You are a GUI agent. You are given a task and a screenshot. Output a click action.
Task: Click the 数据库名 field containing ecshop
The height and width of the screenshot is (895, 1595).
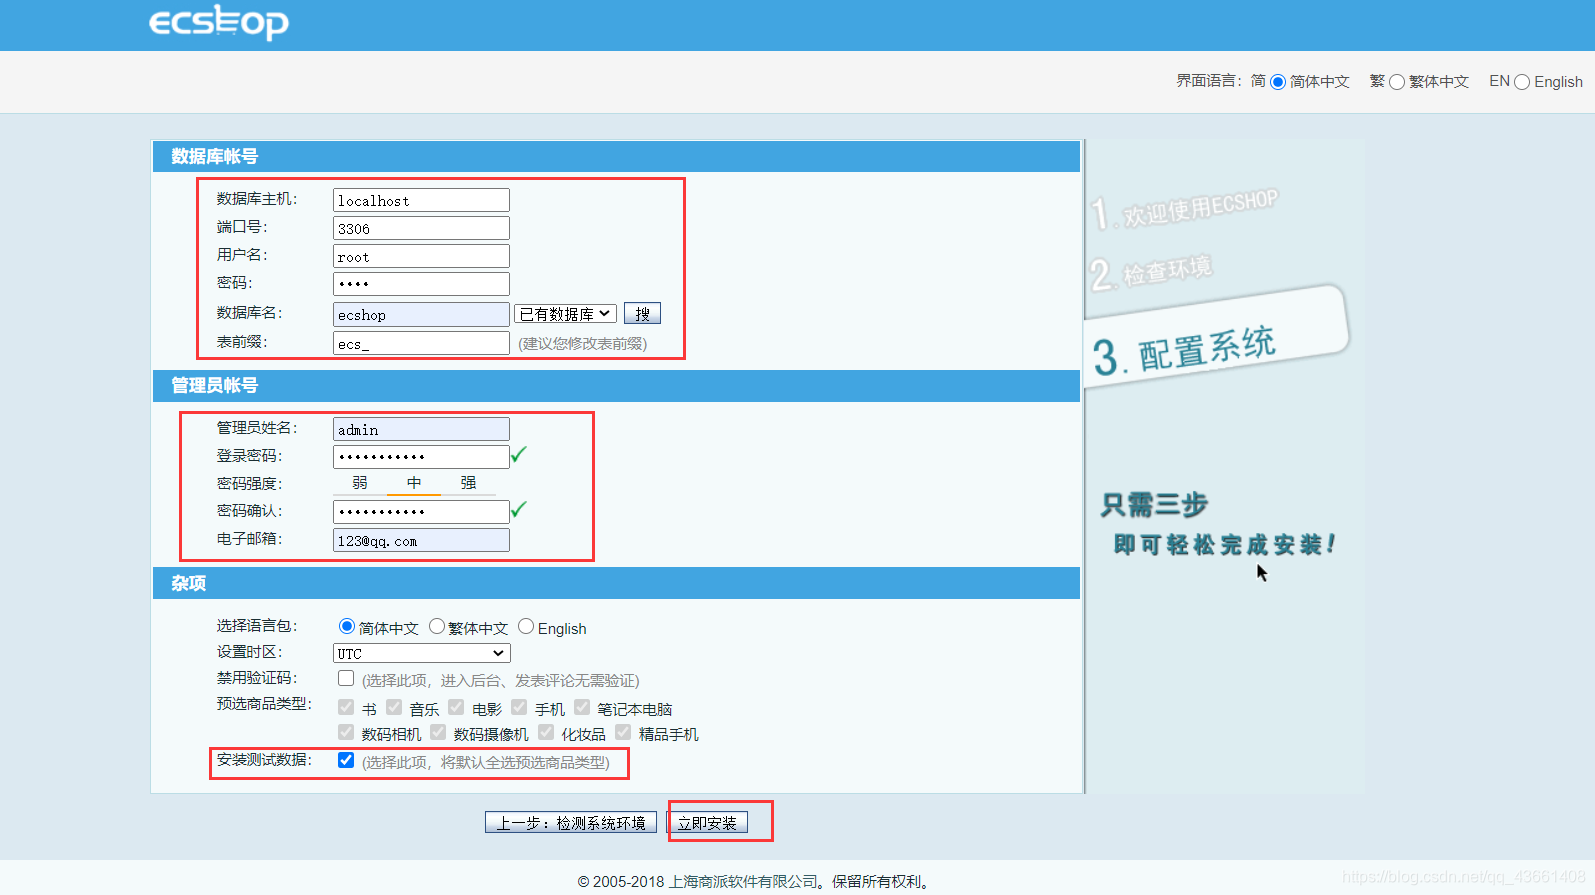[x=421, y=314]
